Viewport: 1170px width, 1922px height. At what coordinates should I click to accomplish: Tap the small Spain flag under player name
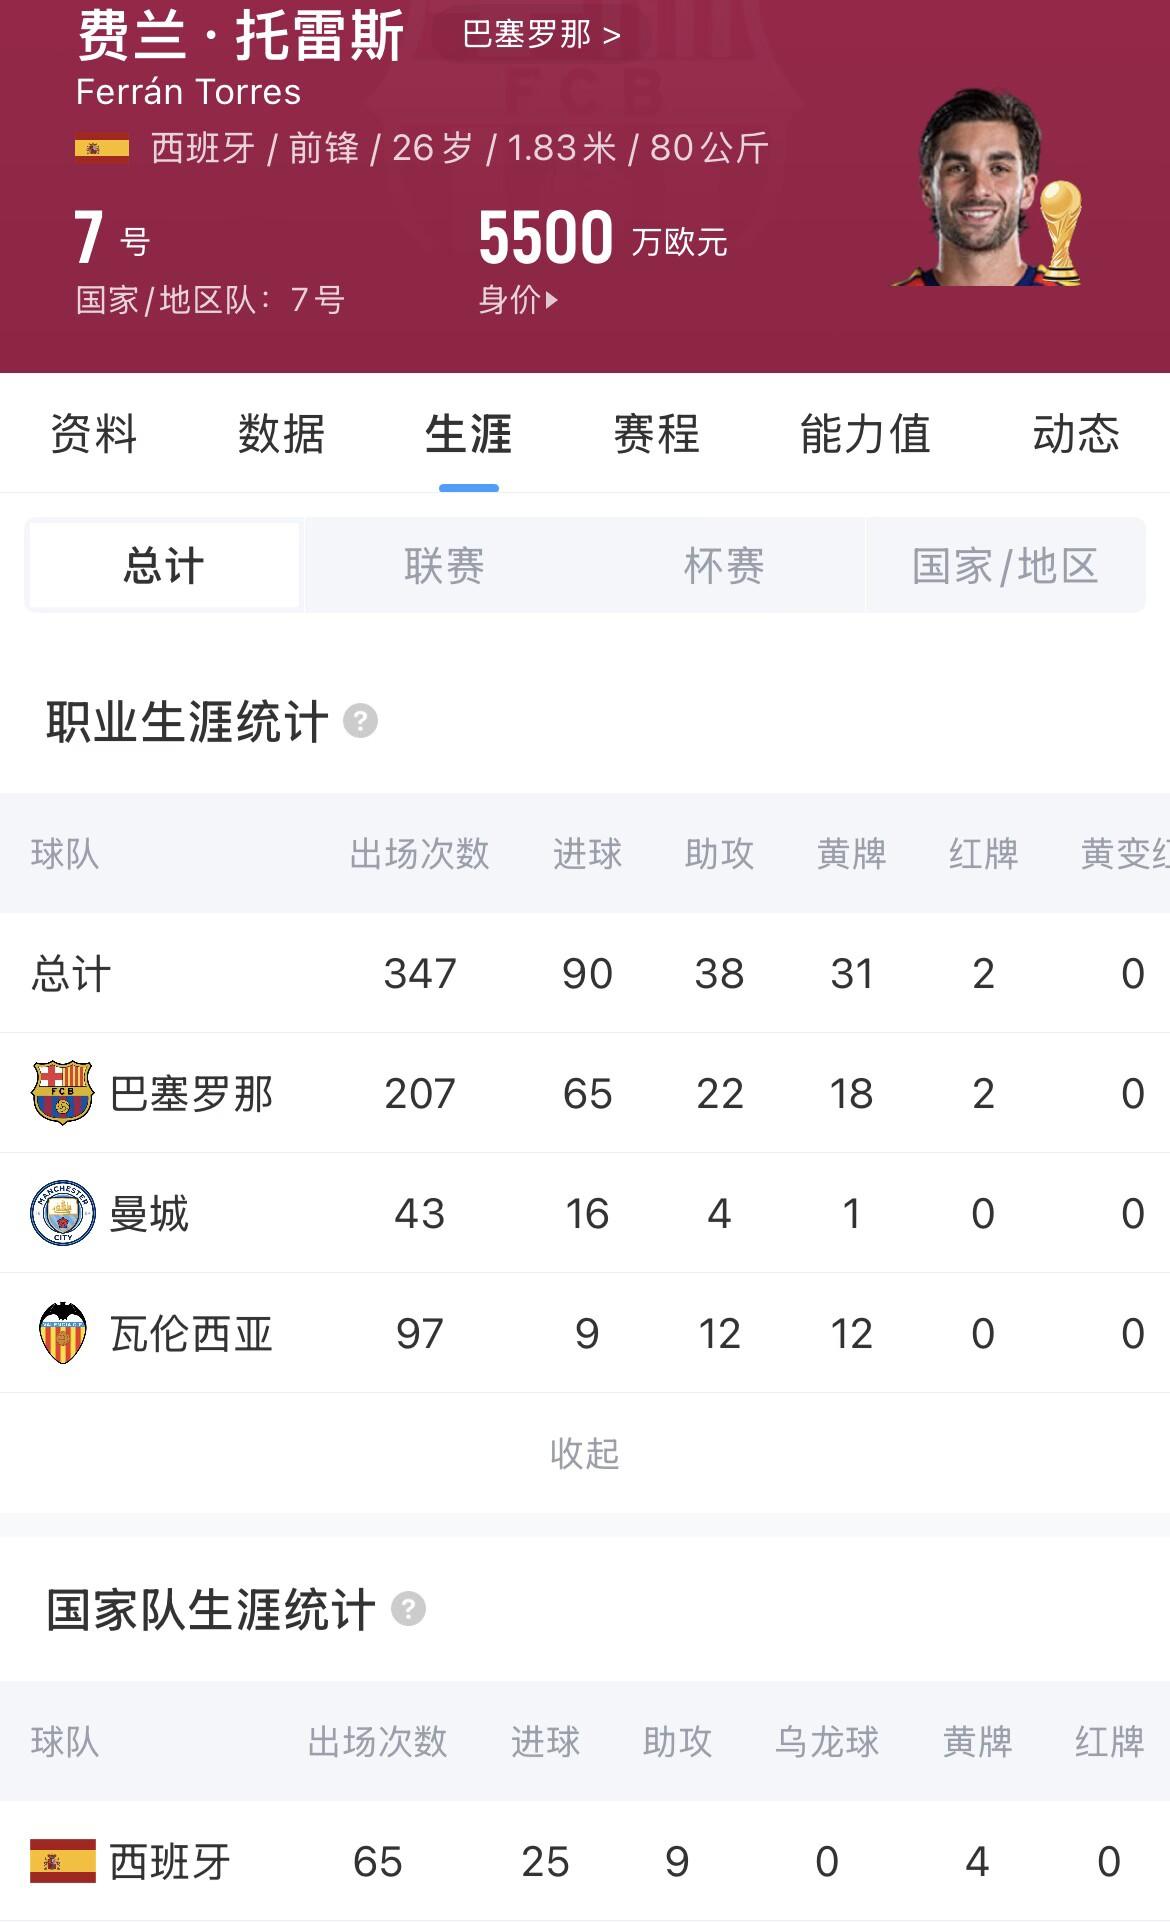(102, 148)
